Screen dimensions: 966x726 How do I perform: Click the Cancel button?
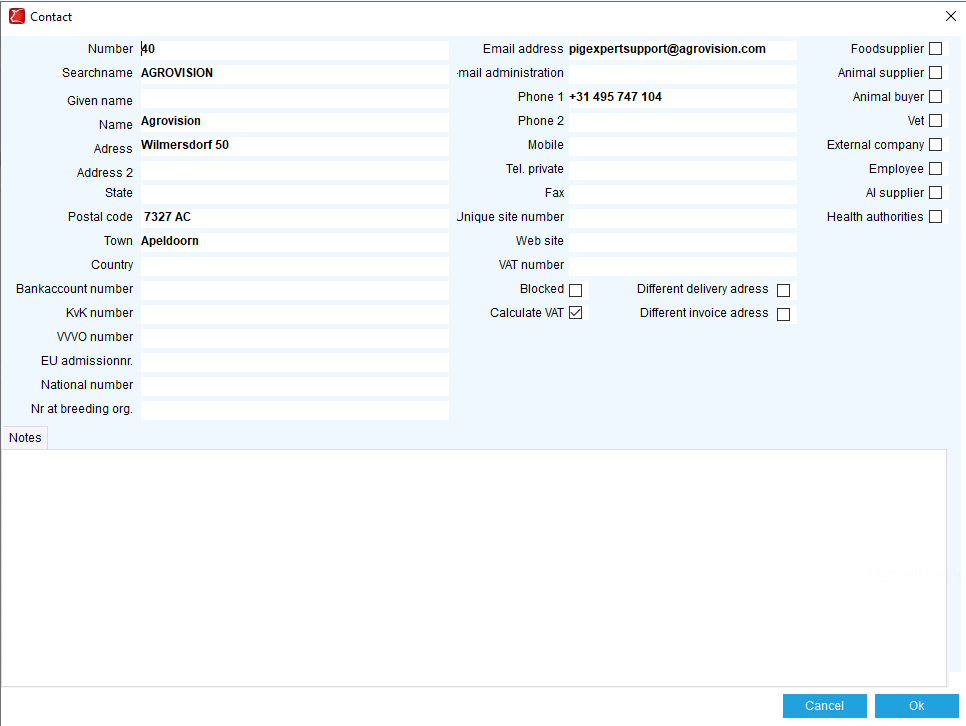[824, 706]
